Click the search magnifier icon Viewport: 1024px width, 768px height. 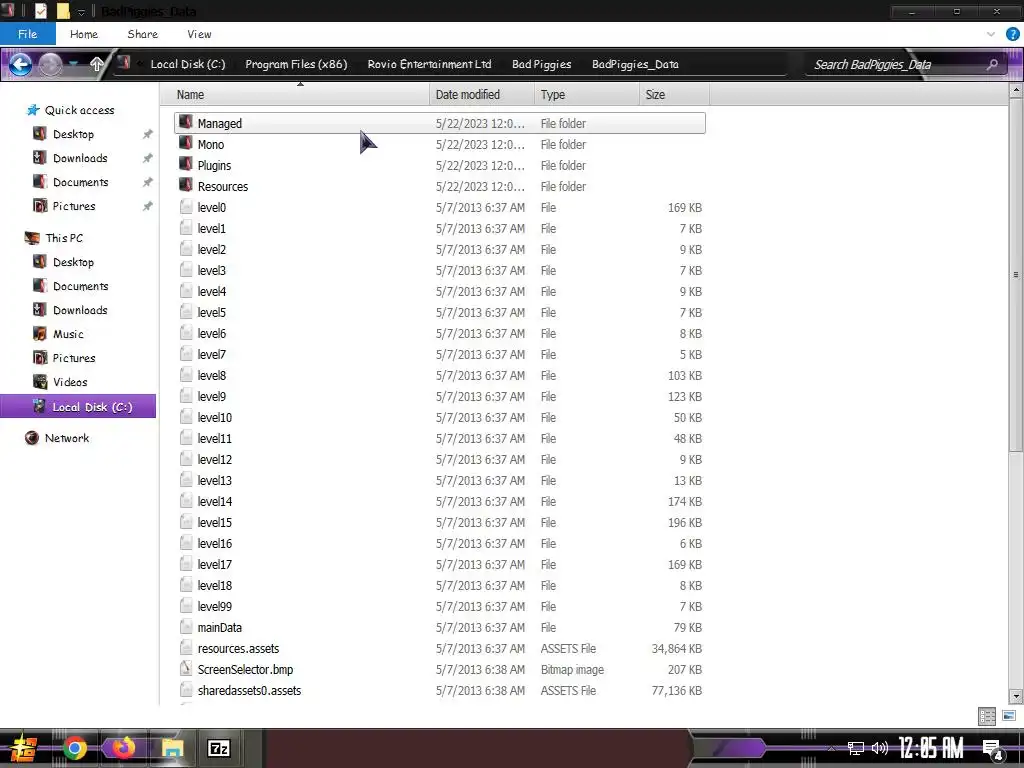(x=993, y=64)
